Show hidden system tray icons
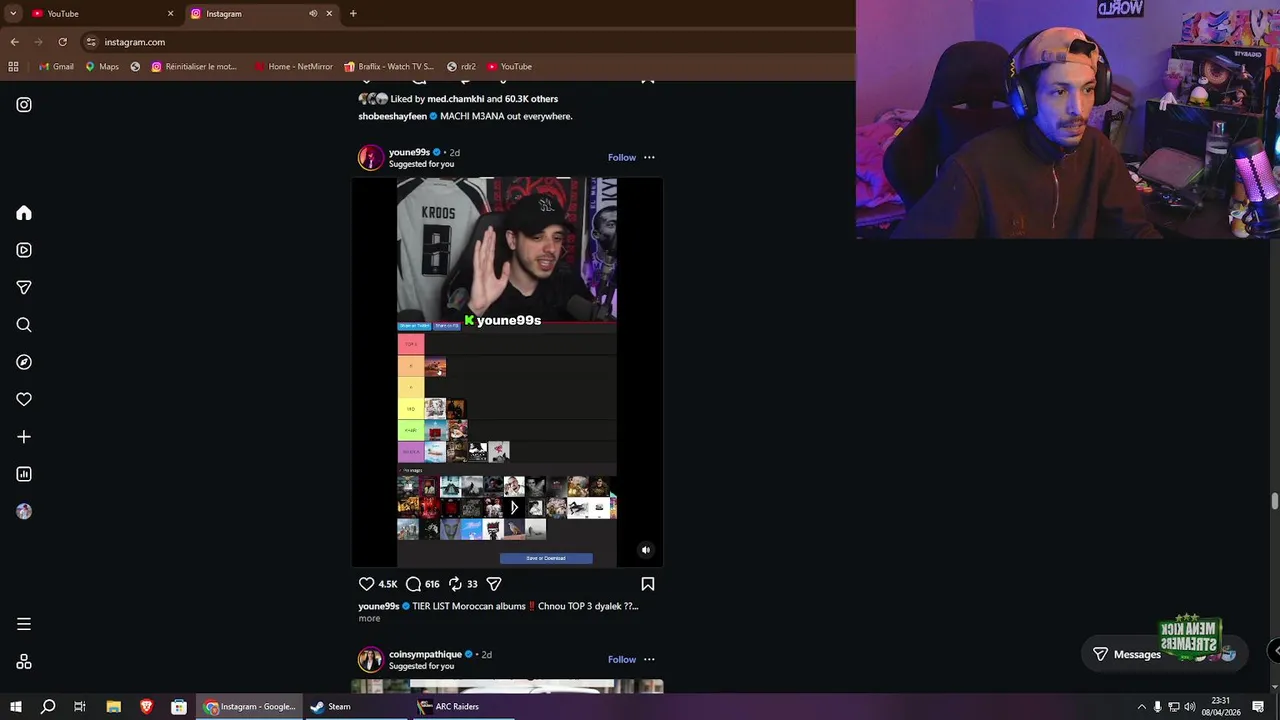Viewport: 1280px width, 720px height. point(1141,707)
